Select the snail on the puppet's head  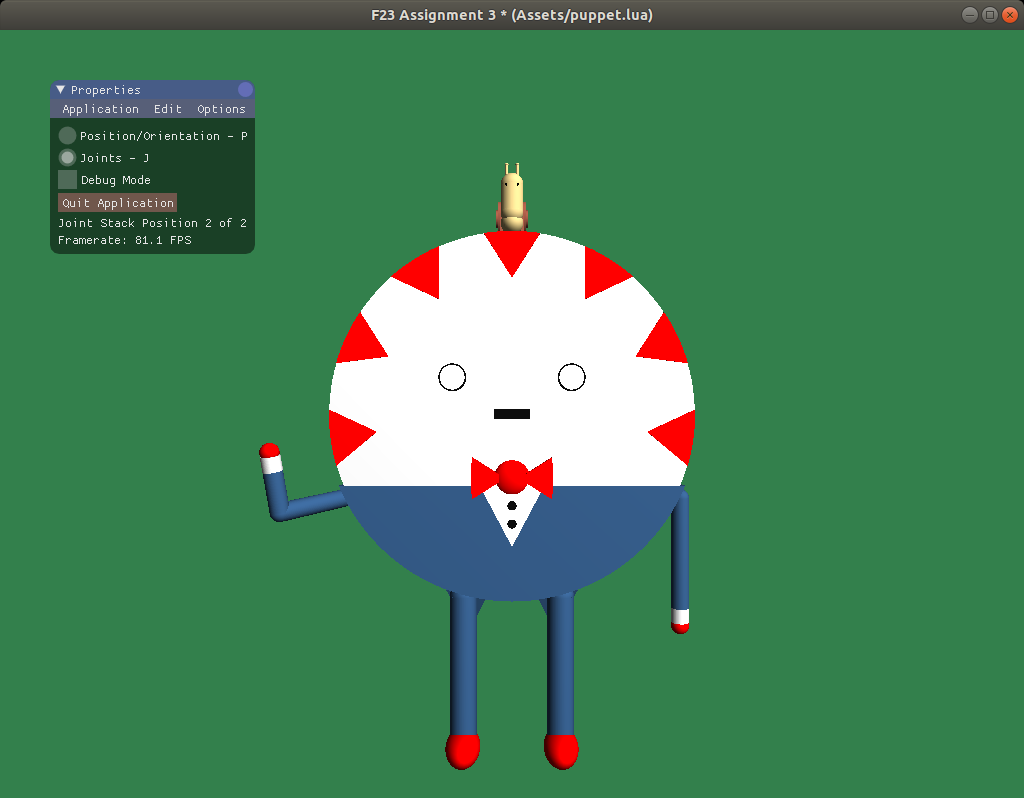[x=513, y=199]
